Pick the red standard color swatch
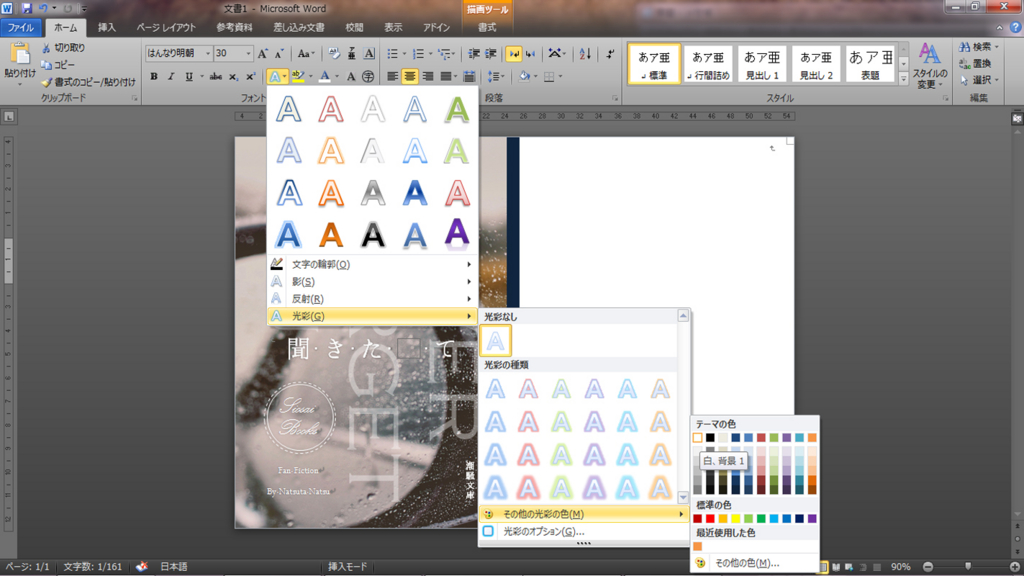This screenshot has width=1024, height=576. tap(710, 519)
